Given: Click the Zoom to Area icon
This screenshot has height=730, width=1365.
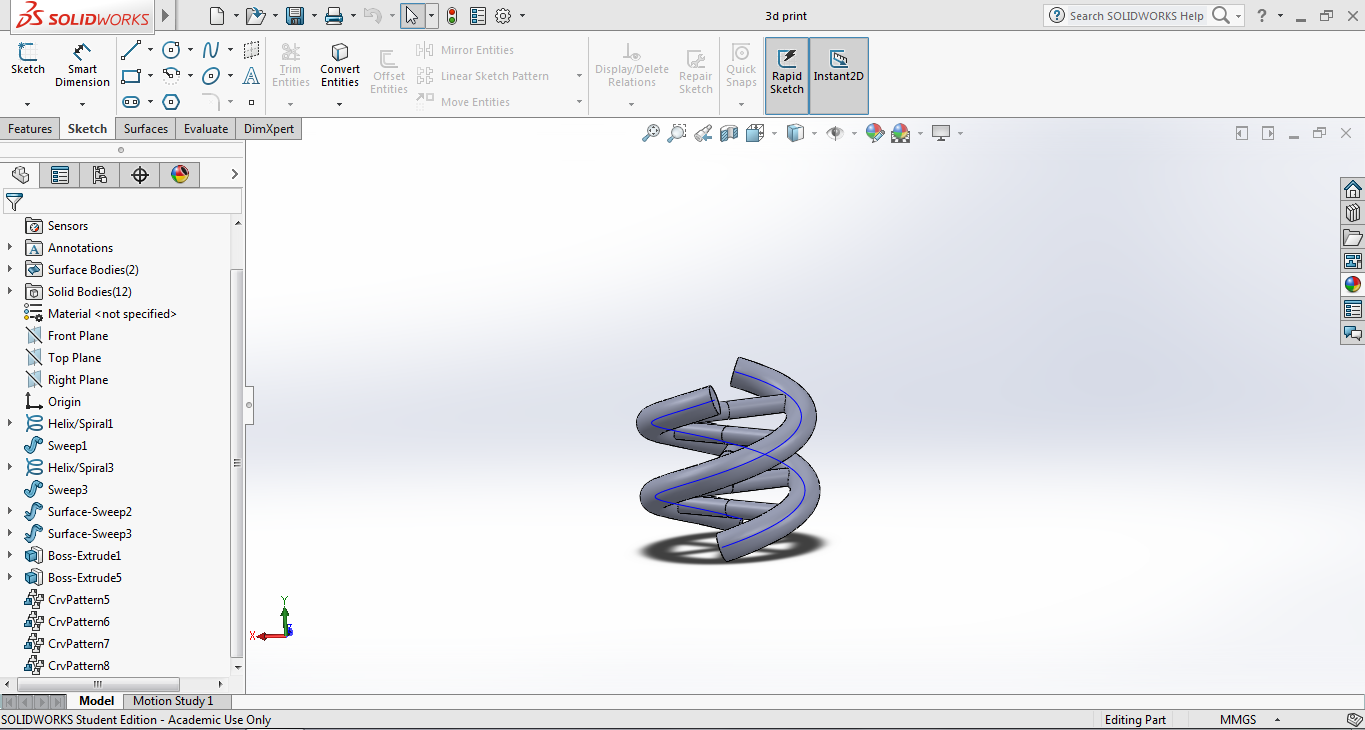Looking at the screenshot, I should tap(677, 132).
